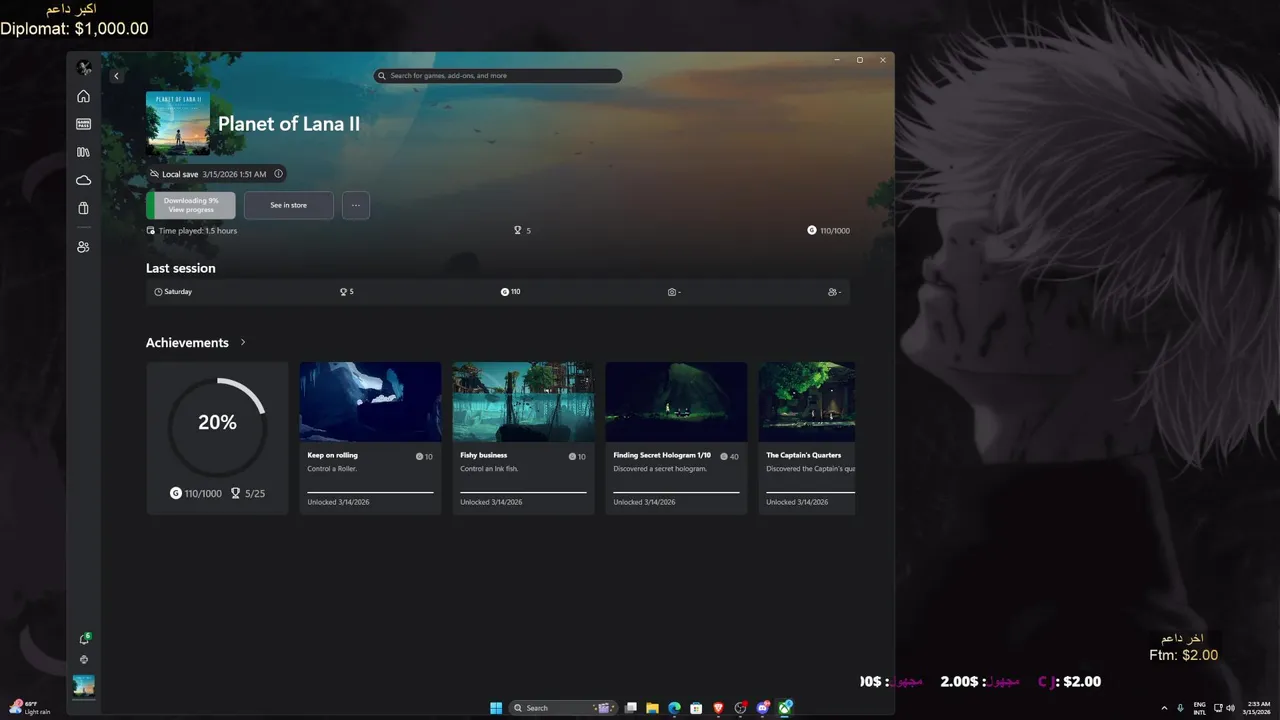Open Microsoft Store from the taskbar
This screenshot has width=1280, height=720.
[x=696, y=708]
